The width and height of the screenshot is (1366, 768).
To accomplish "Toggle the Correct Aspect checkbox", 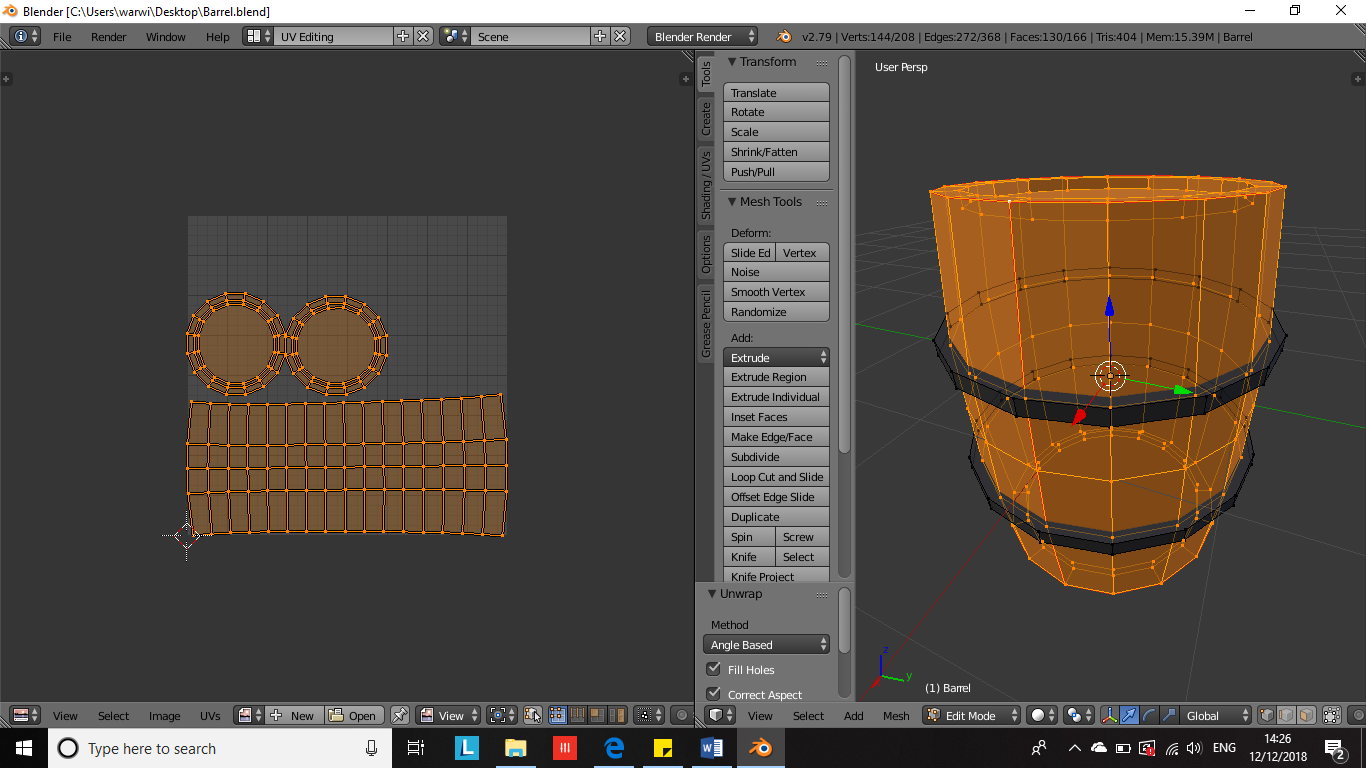I will pyautogui.click(x=714, y=694).
